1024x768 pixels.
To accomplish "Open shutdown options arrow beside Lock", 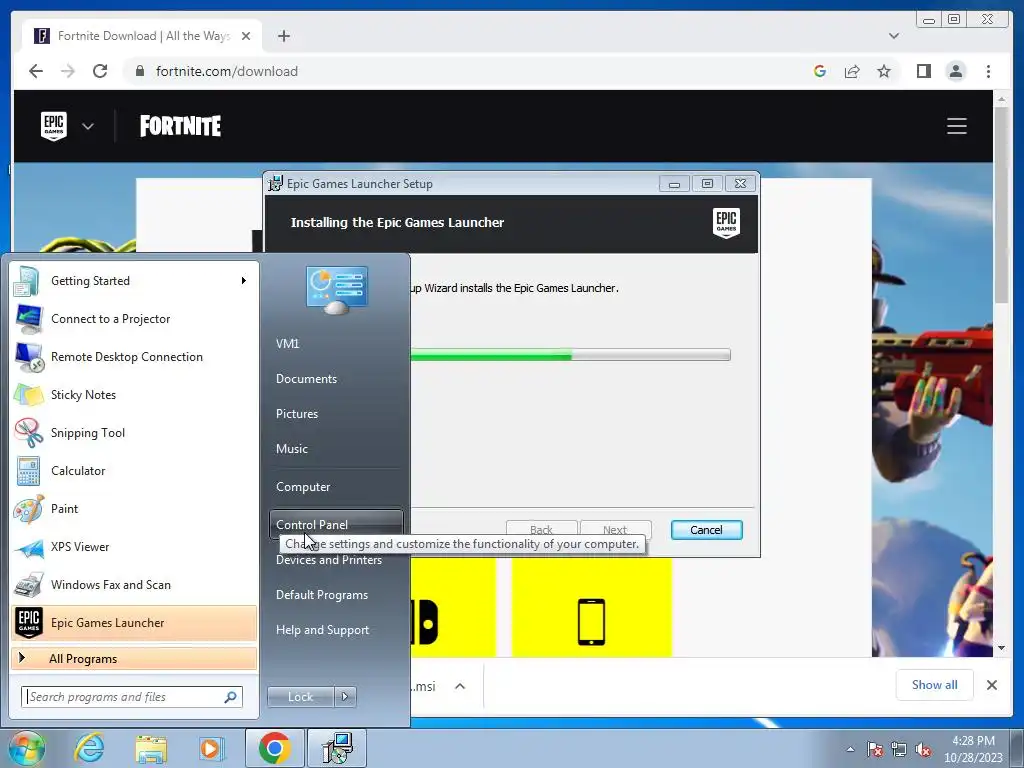I will tap(345, 697).
